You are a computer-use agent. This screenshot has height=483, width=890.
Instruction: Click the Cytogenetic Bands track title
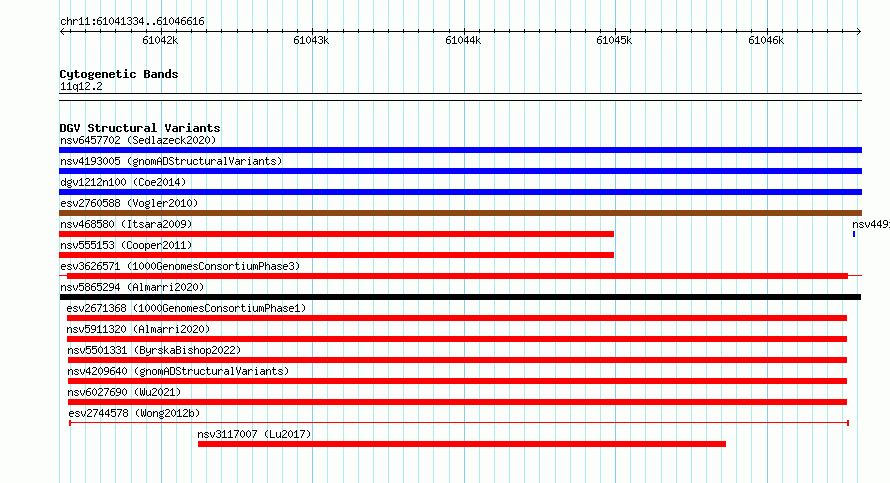pos(119,74)
